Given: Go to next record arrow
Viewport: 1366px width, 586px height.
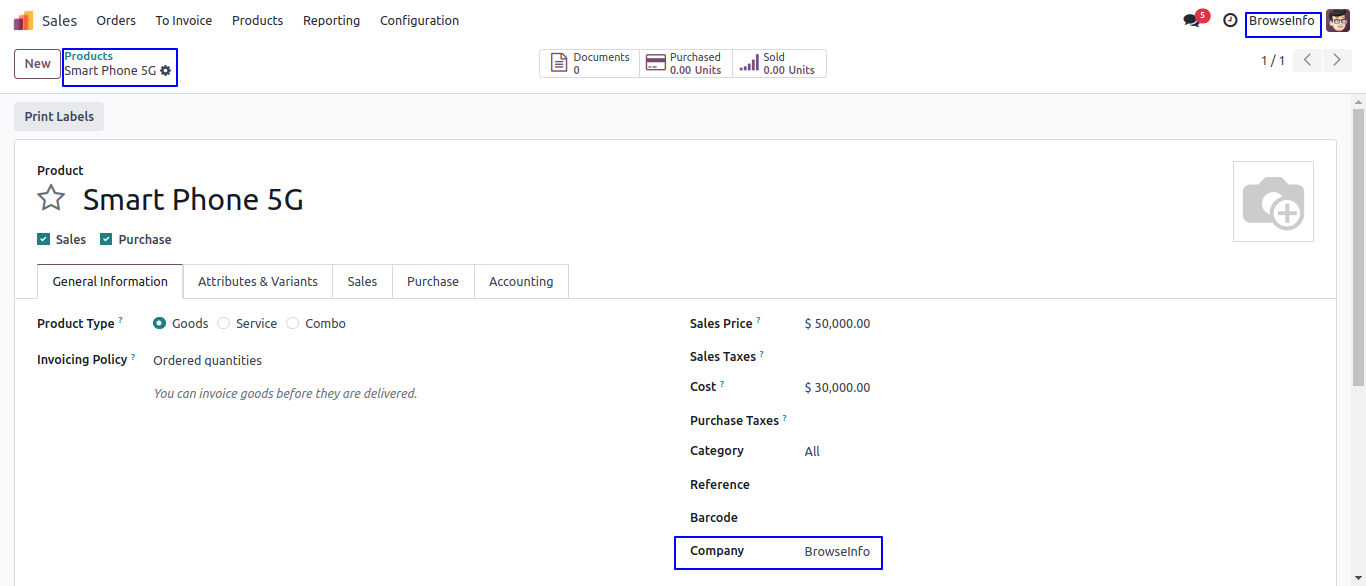Looking at the screenshot, I should pos(1337,61).
